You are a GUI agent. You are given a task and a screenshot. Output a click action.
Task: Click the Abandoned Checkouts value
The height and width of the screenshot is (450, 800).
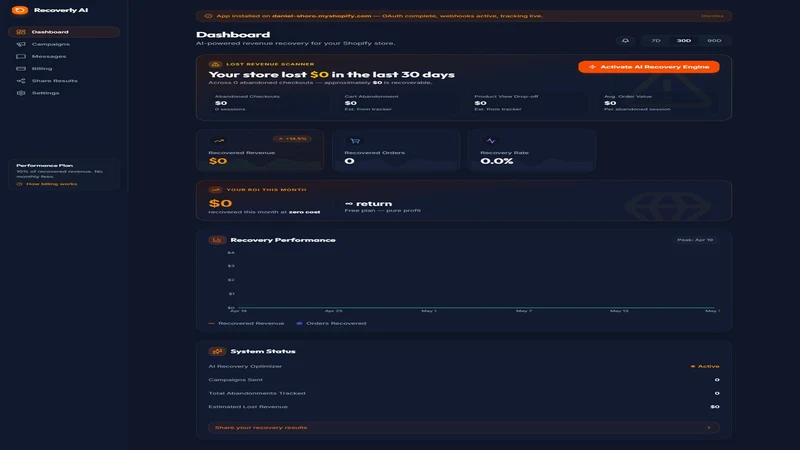click(221, 103)
